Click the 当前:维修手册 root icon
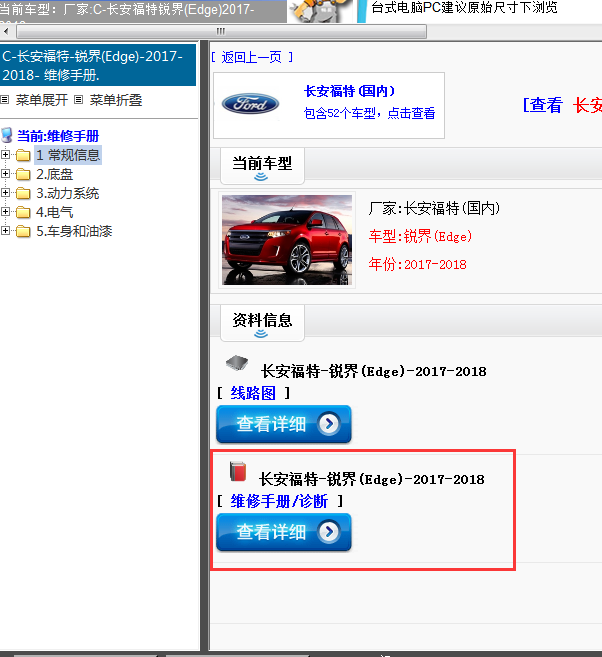The height and width of the screenshot is (657, 602). (7, 136)
